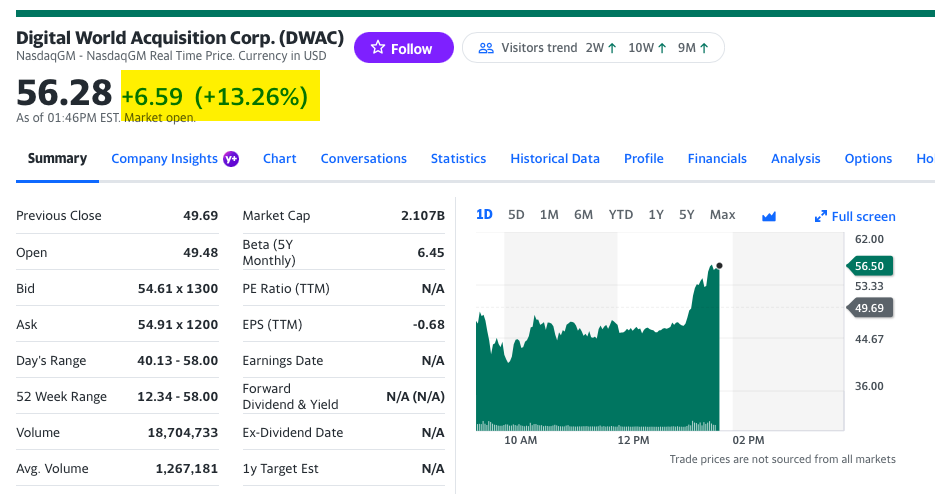Switch to the Profile tab
The width and height of the screenshot is (935, 494).
644,159
